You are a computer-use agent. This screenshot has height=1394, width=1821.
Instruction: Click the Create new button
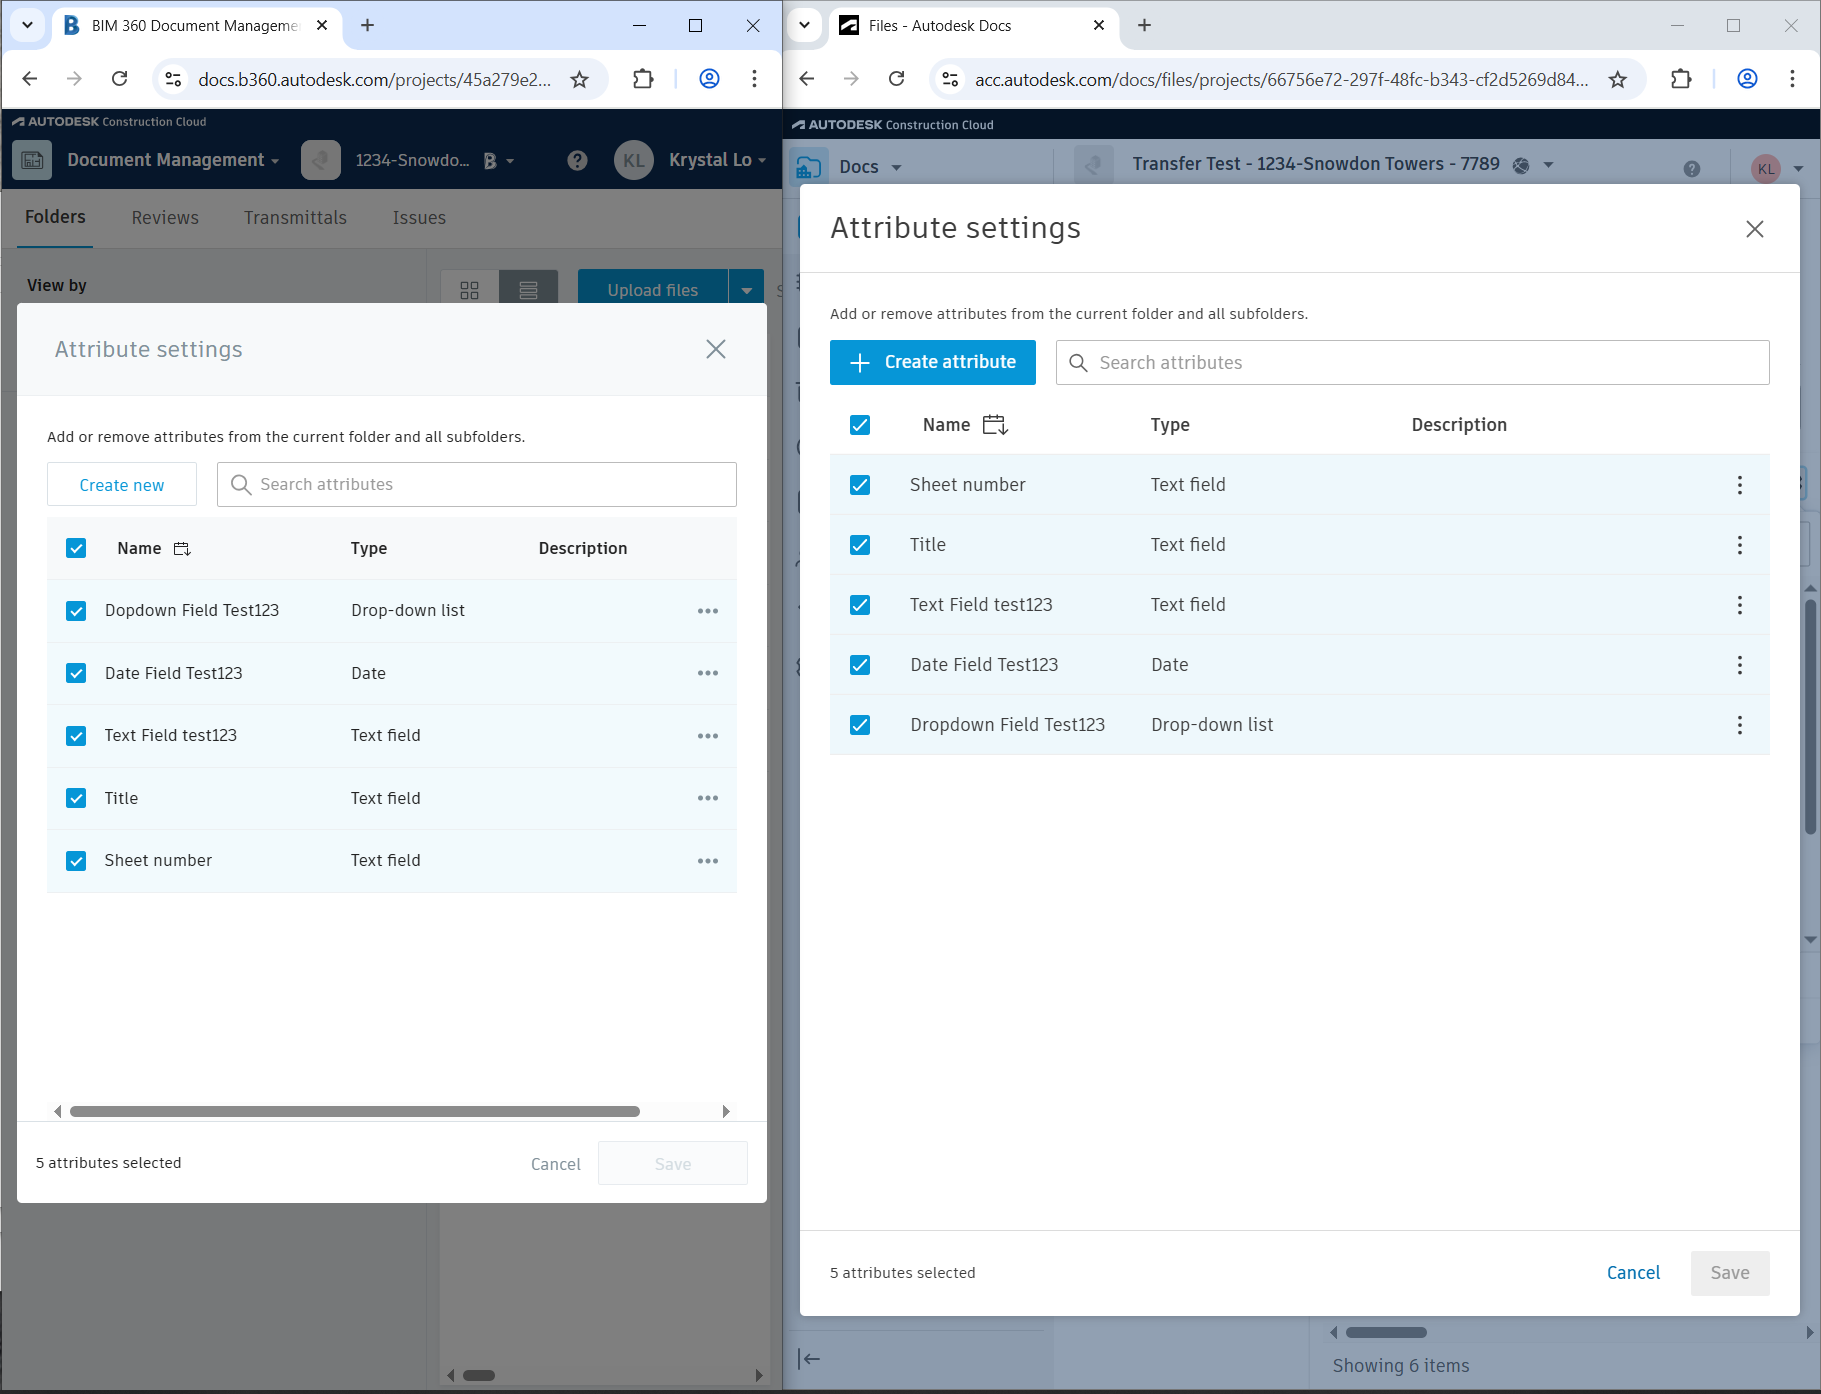click(x=122, y=485)
